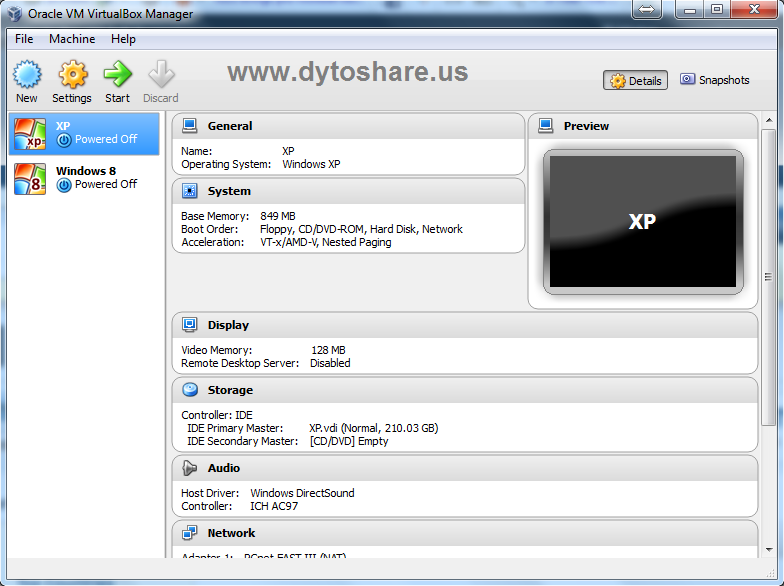Open the Machine menu
784x586 pixels.
[72, 39]
